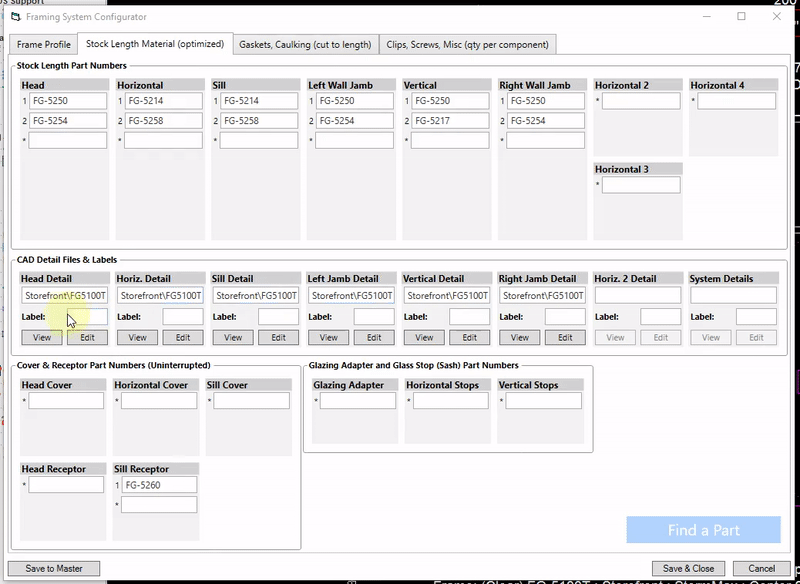Screen dimensions: 800x584
Task: Click the Glazing Adapter part number field
Action: 358,401
